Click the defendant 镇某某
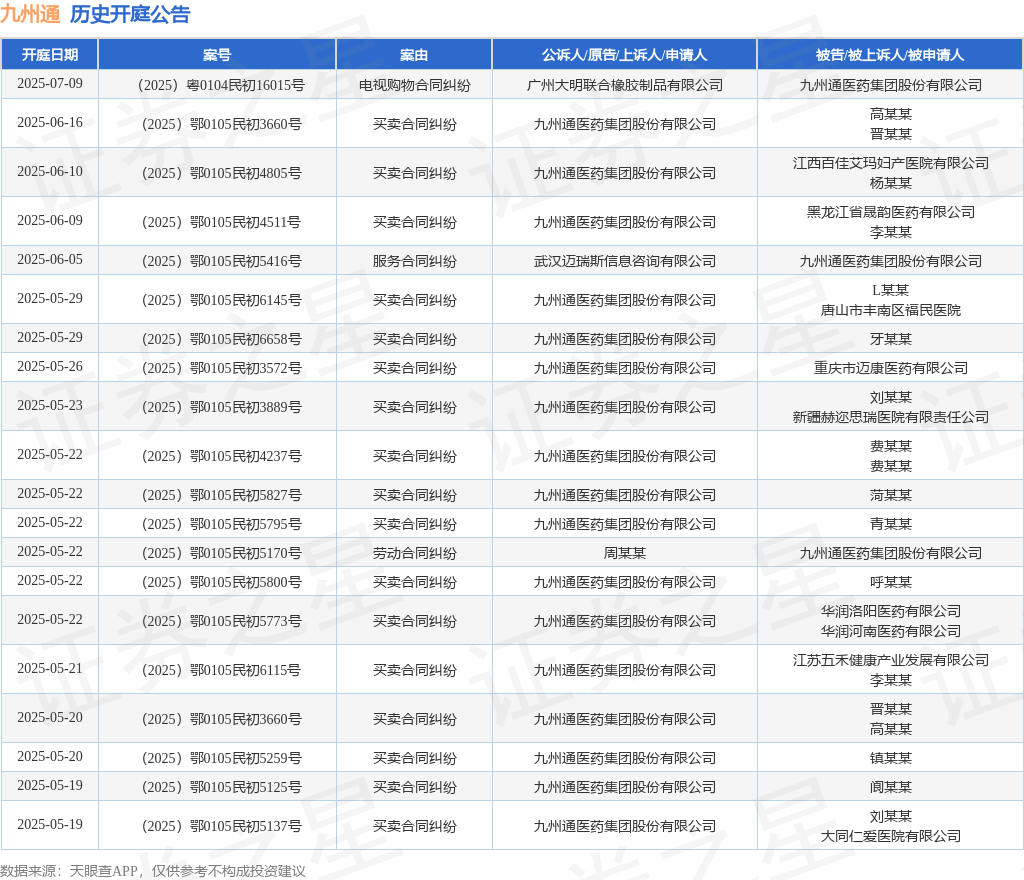Image resolution: width=1024 pixels, height=880 pixels. tap(891, 758)
